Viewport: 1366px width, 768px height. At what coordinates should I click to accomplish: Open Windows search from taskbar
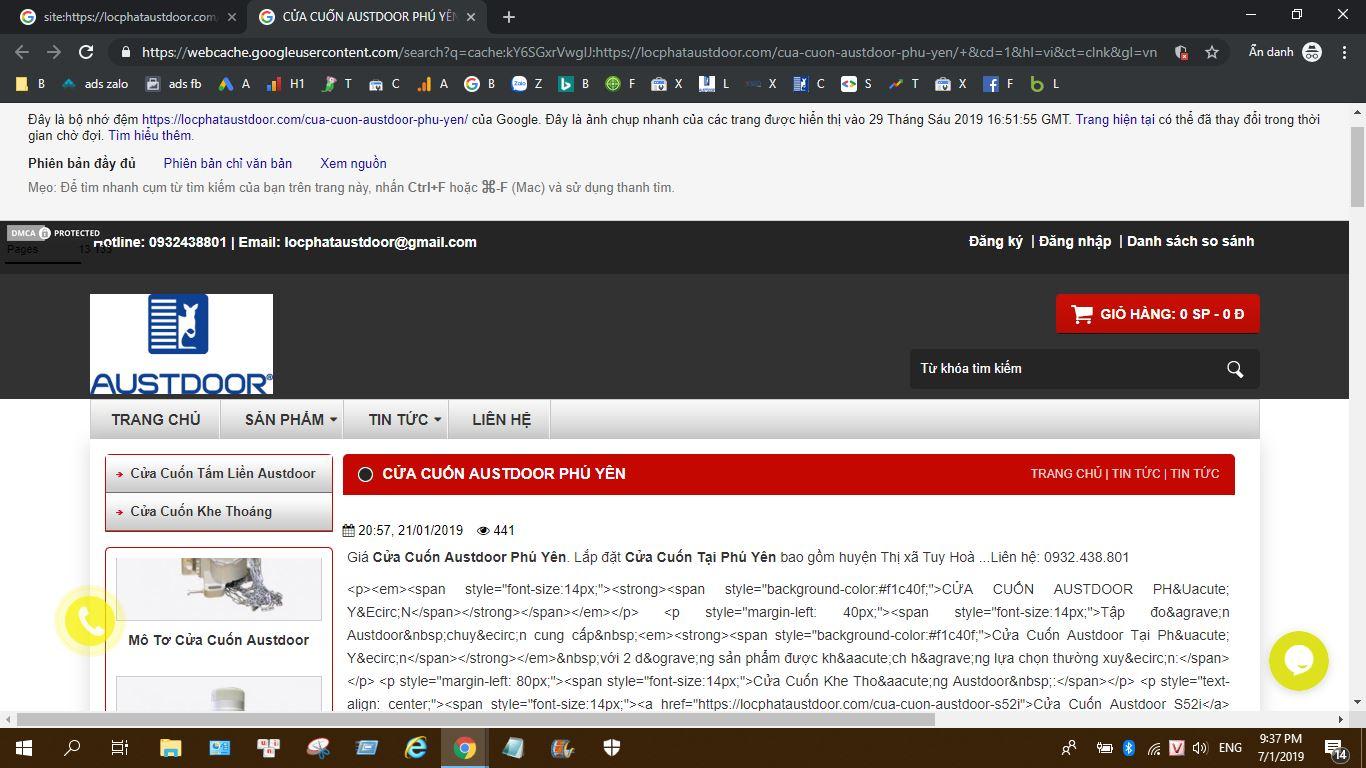72,747
